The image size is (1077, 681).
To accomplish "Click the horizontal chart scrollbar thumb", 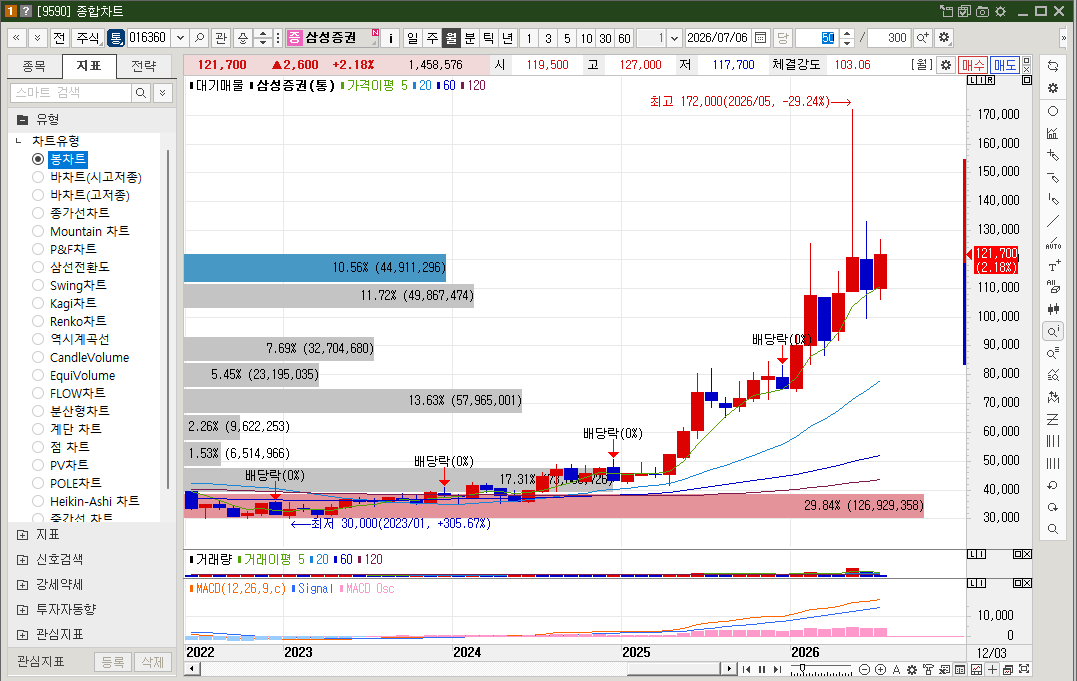I will 674,669.
